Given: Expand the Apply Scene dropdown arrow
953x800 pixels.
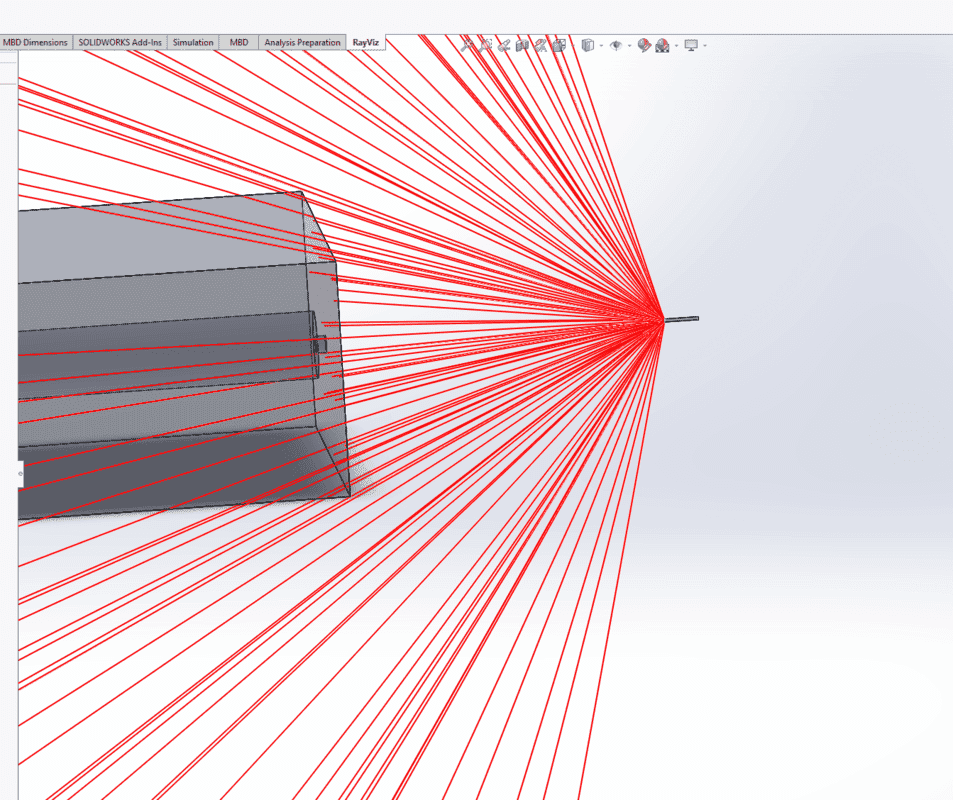Looking at the screenshot, I should coord(676,45).
